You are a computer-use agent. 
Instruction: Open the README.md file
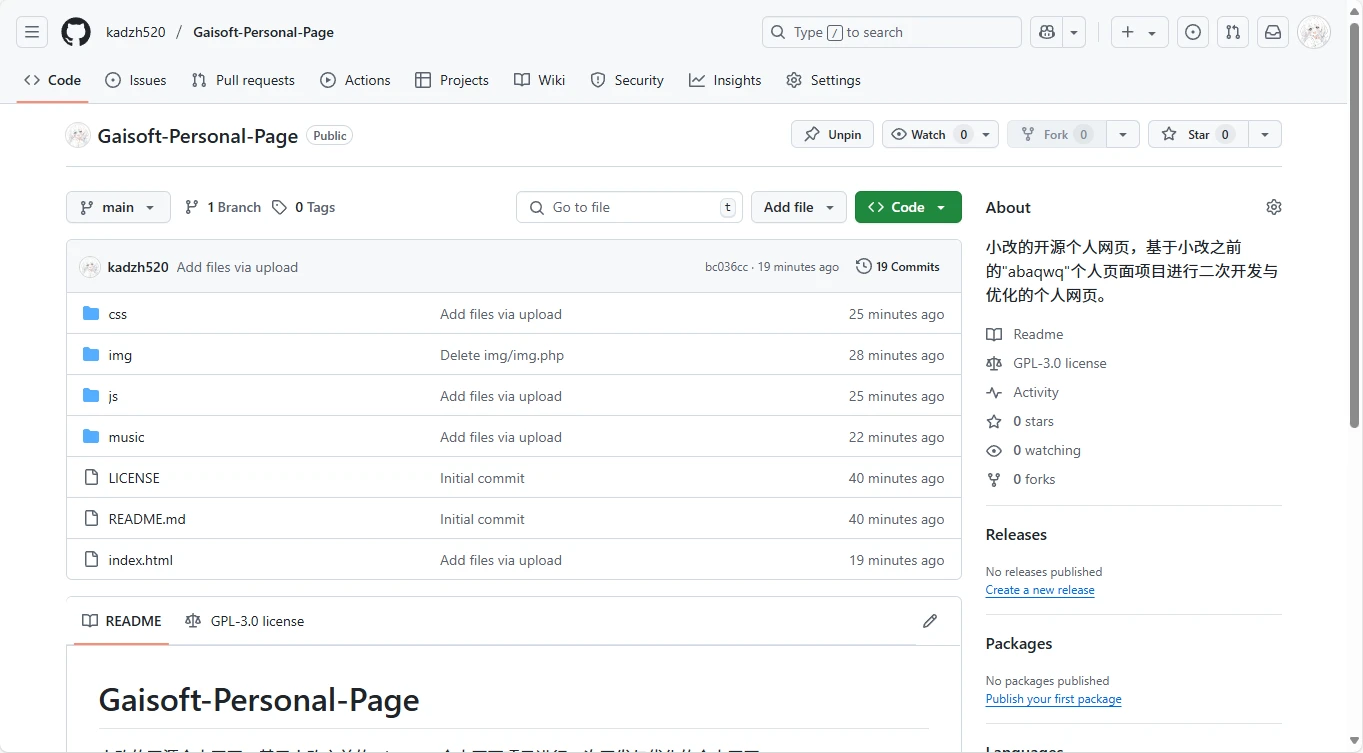point(147,519)
